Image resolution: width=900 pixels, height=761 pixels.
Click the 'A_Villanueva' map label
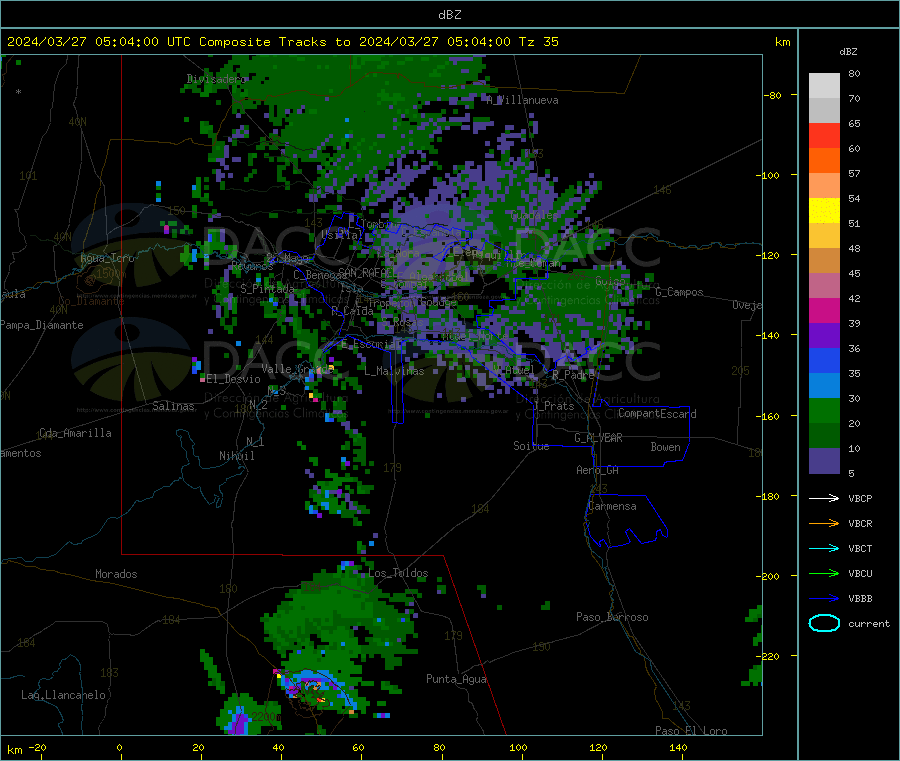click(522, 100)
